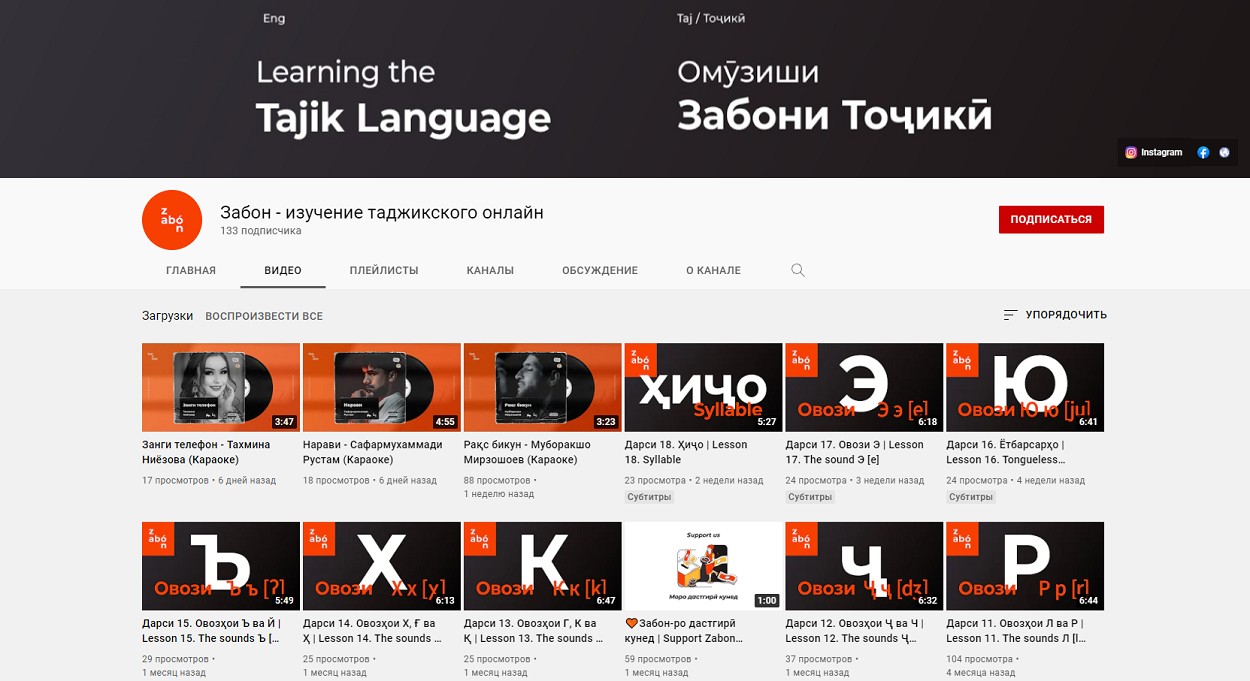Go to the Обсуждение tab
1250x681 pixels.
click(599, 270)
